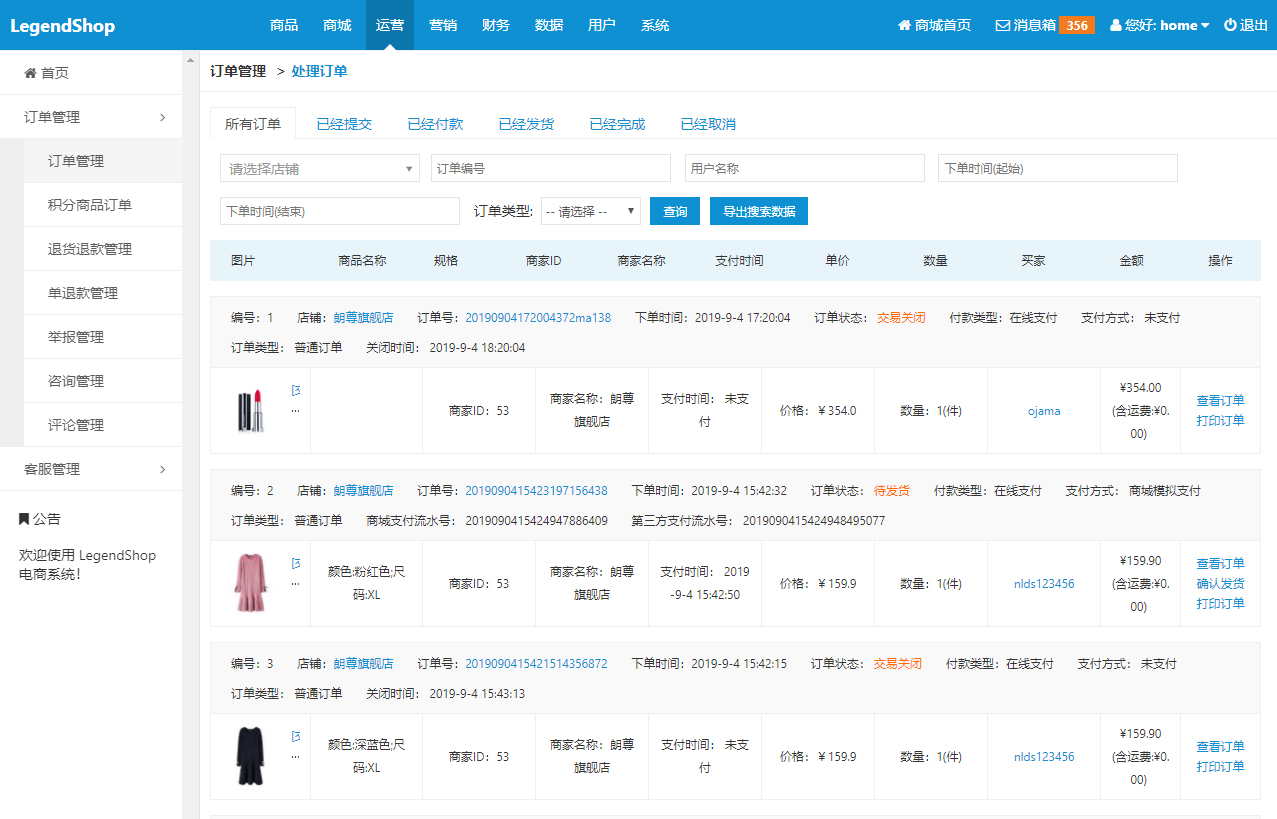Screen dimensions: 1277x819
Task: Click the bookmark icon beside 公告
Action: (x=24, y=519)
